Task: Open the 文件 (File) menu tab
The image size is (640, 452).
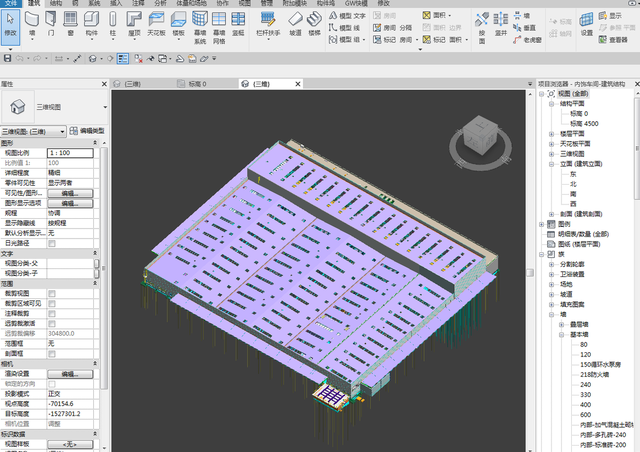Action: [x=11, y=3]
